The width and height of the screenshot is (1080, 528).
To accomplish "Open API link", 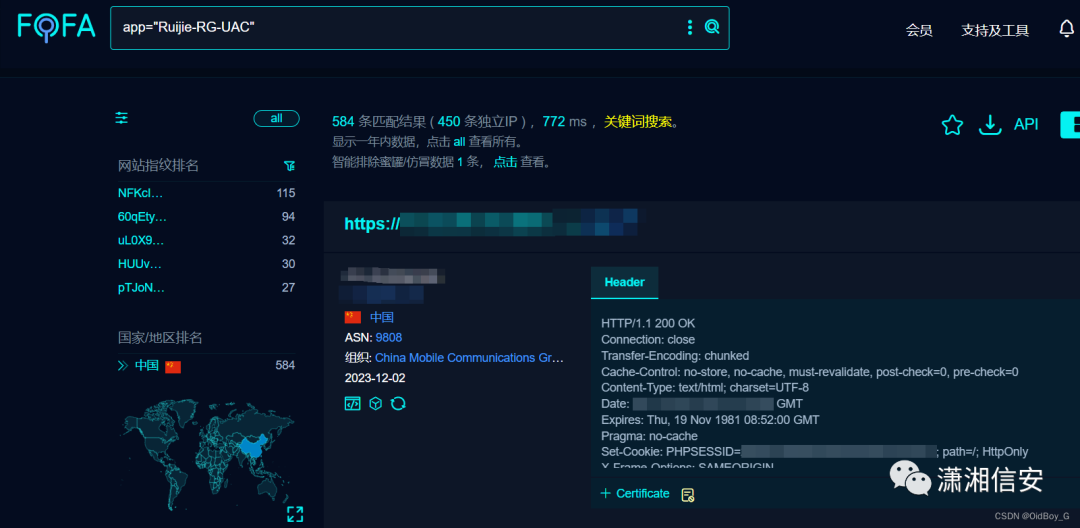I will pyautogui.click(x=1026, y=125).
